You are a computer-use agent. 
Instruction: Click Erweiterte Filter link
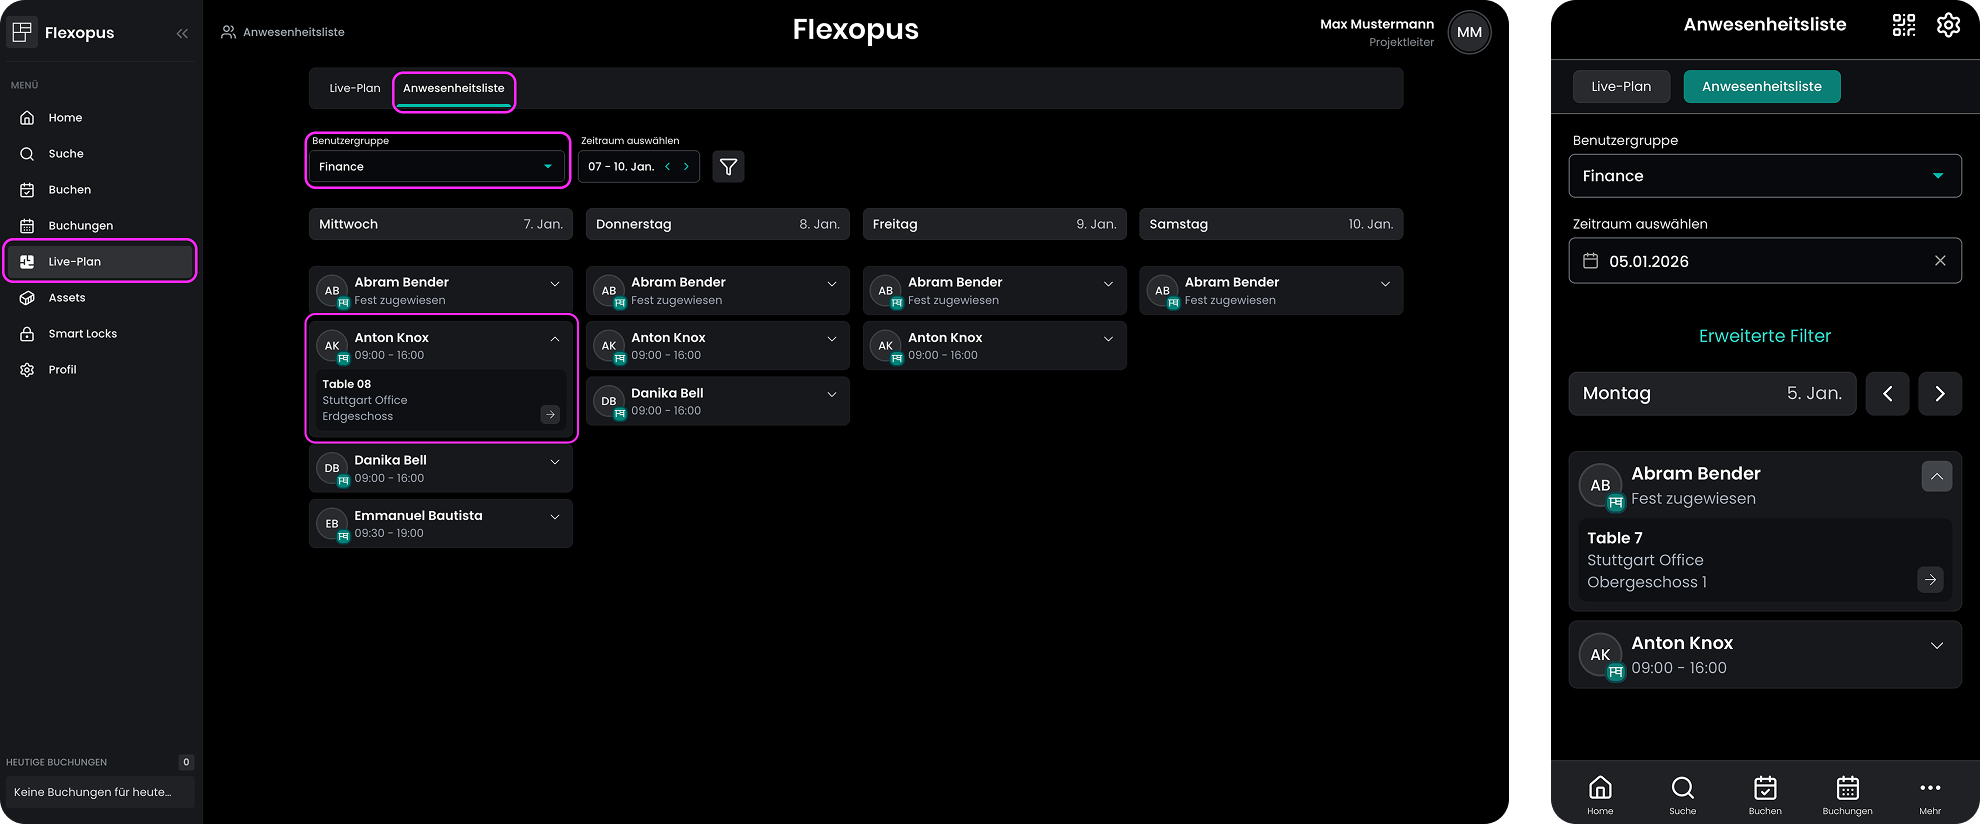click(x=1764, y=336)
